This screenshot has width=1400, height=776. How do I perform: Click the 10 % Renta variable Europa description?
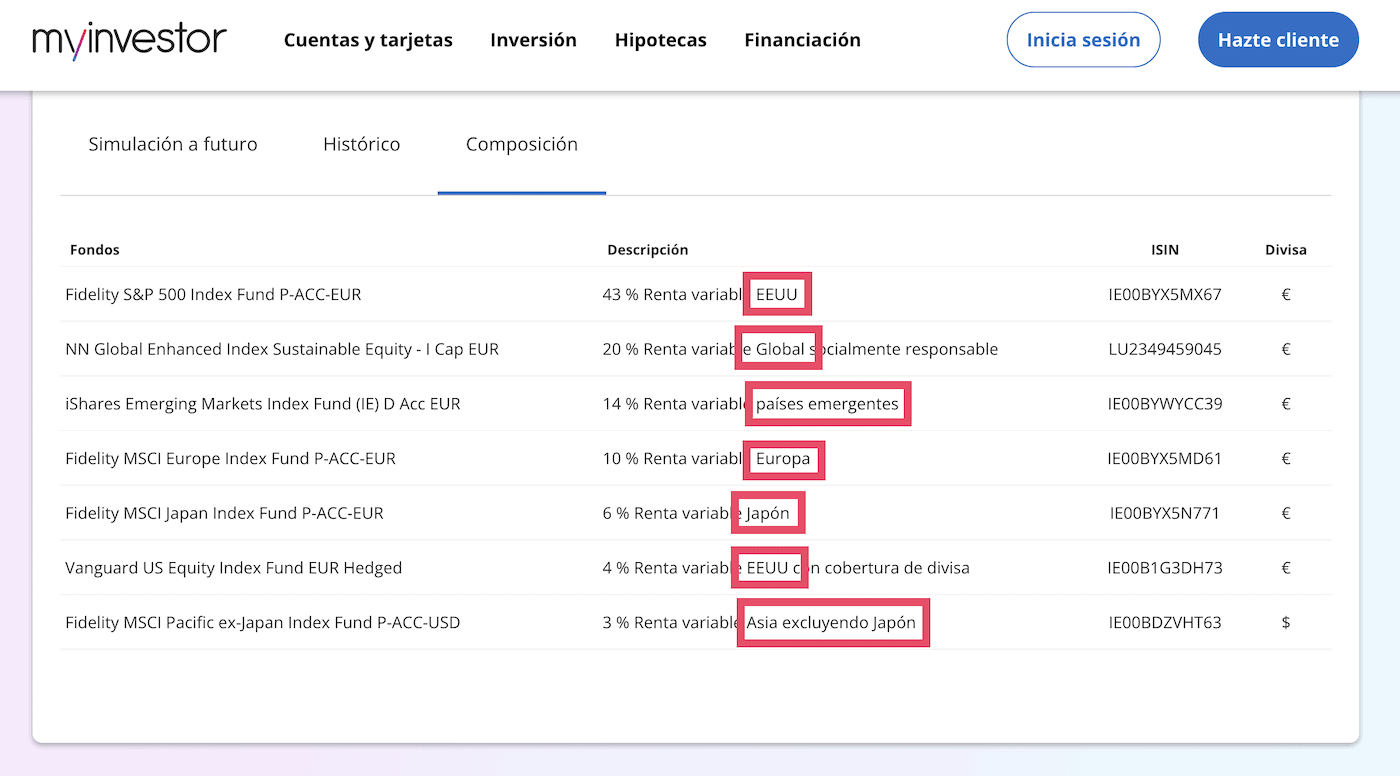coord(706,459)
